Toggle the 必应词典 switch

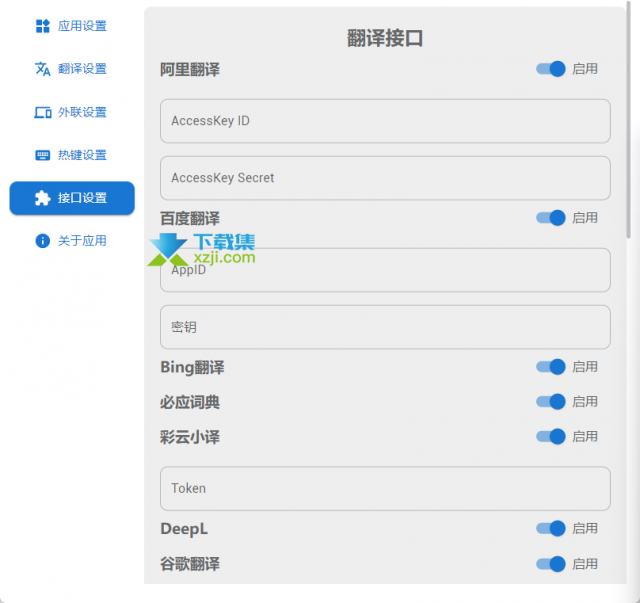coord(551,402)
